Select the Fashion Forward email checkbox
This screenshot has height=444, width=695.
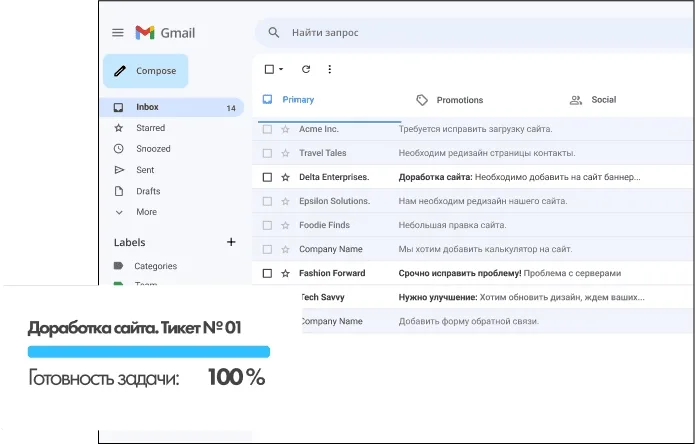(x=267, y=273)
